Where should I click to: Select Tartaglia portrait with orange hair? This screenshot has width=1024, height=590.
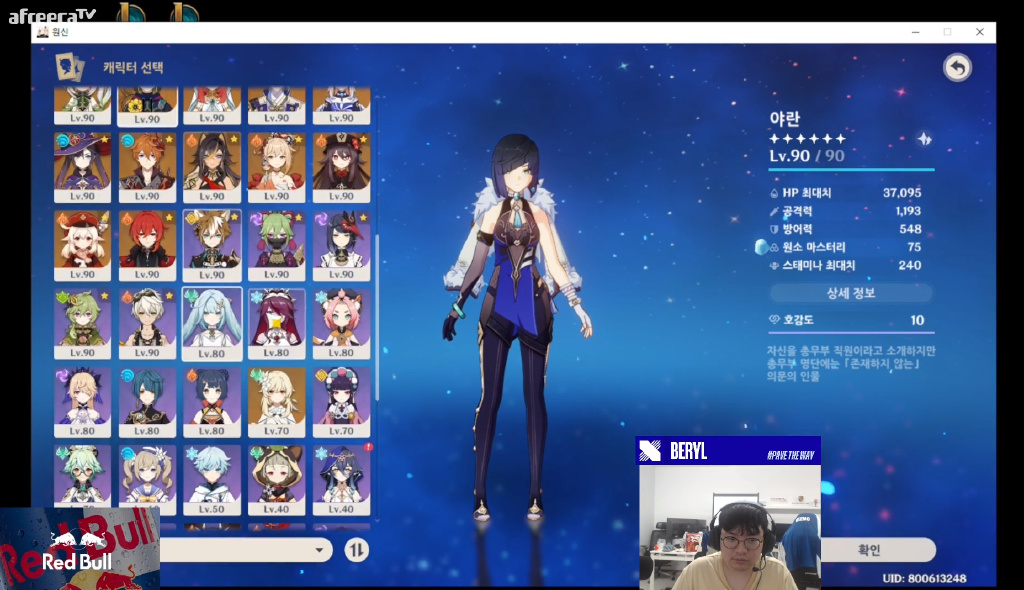point(147,167)
